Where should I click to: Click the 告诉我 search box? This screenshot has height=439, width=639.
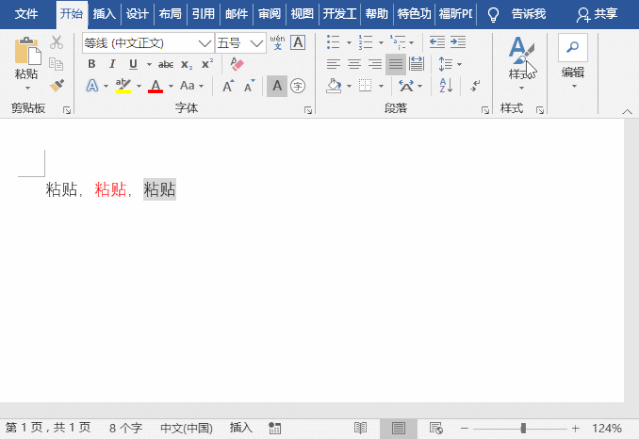click(x=528, y=14)
